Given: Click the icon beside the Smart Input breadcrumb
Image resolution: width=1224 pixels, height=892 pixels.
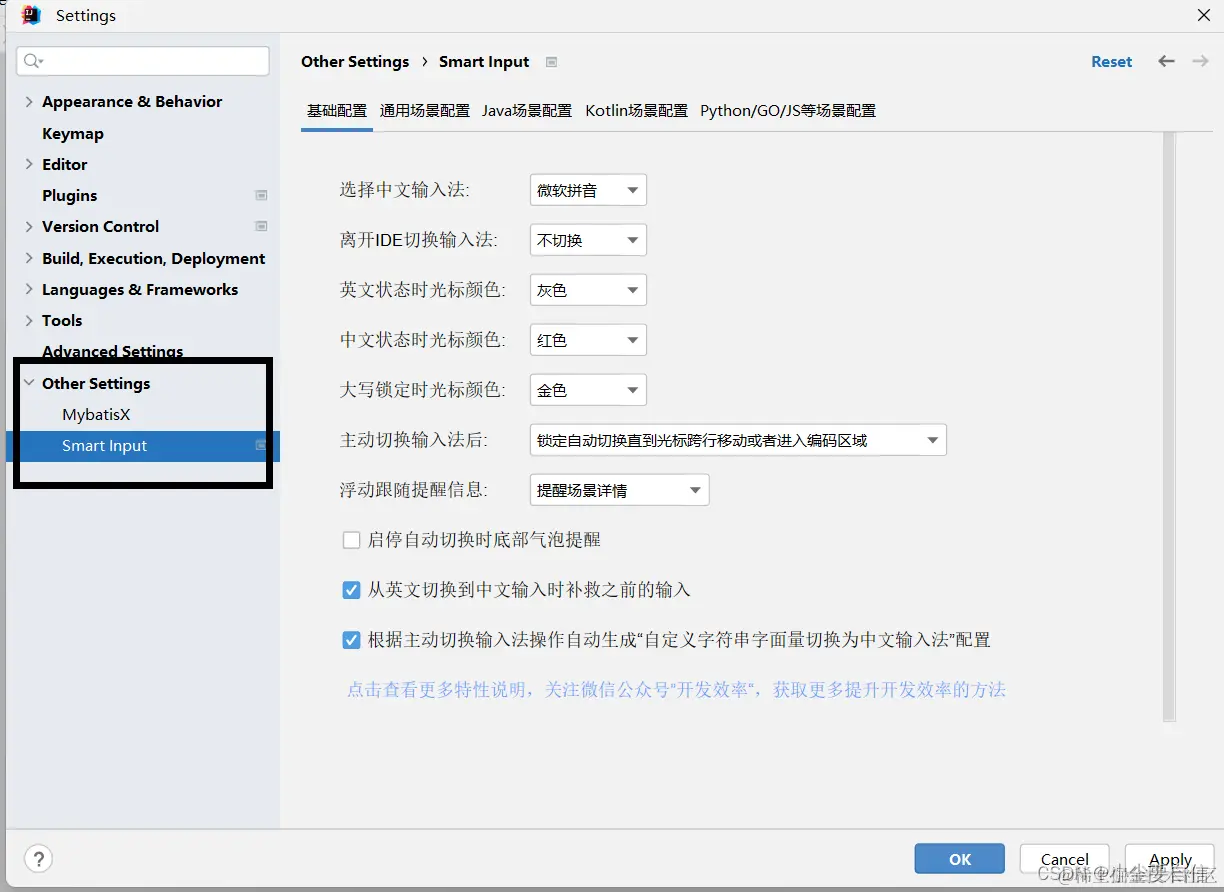Looking at the screenshot, I should 551,61.
